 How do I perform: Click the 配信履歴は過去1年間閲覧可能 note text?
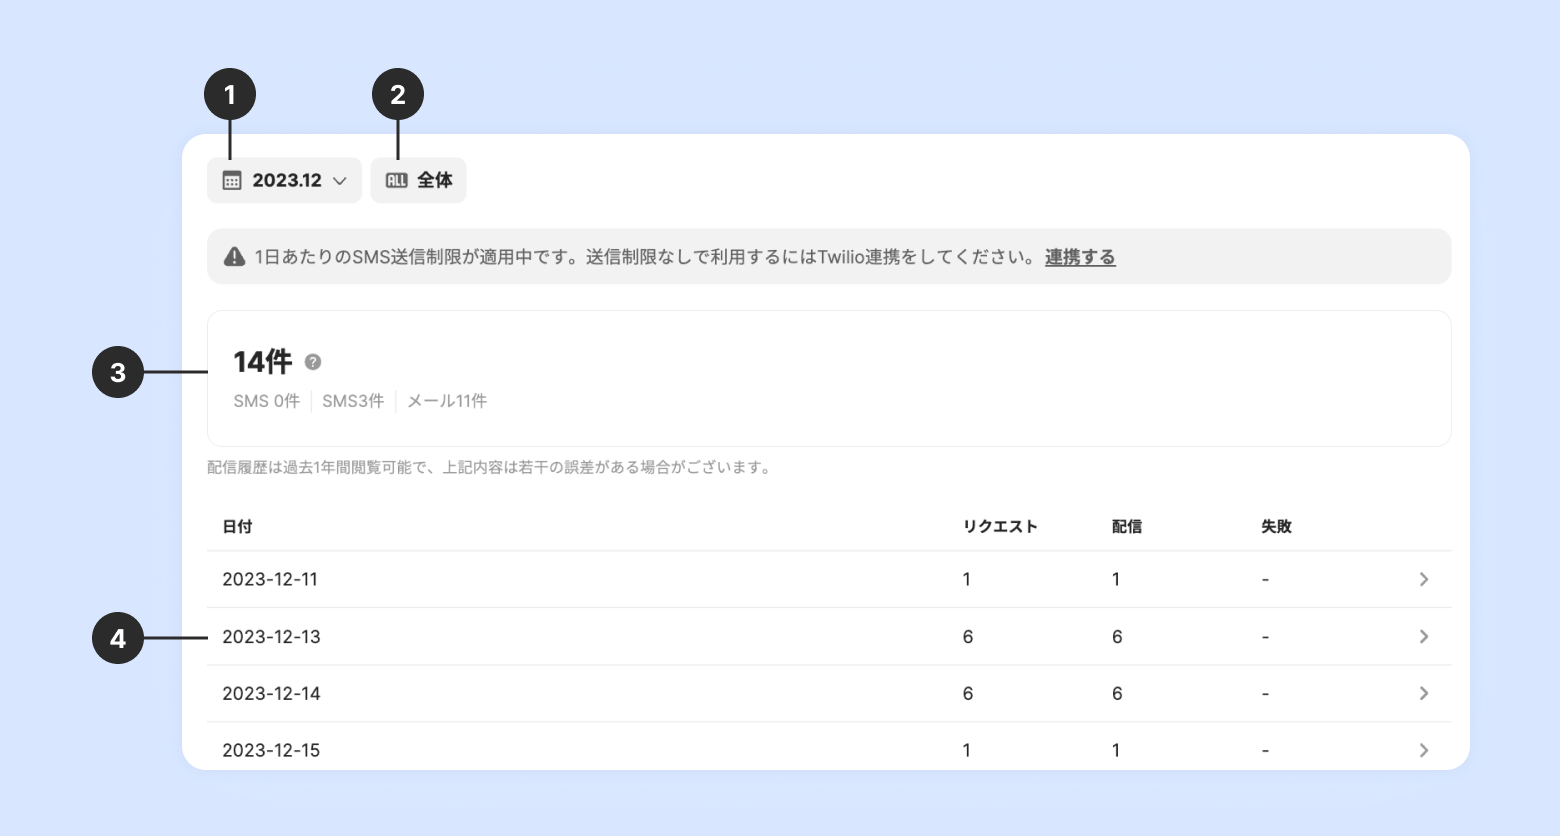coord(491,467)
